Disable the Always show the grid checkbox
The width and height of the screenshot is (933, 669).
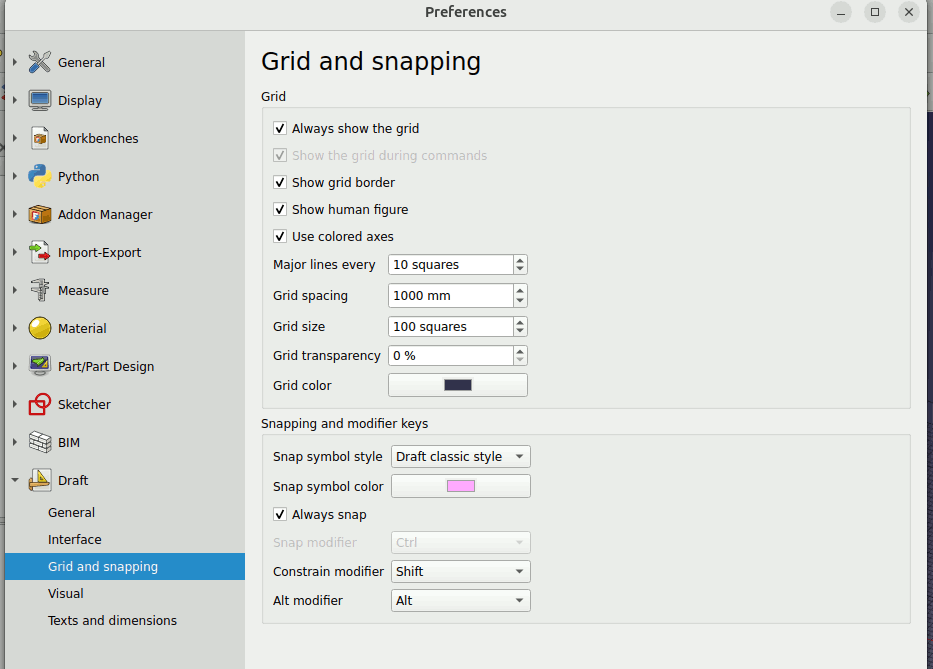click(x=280, y=129)
